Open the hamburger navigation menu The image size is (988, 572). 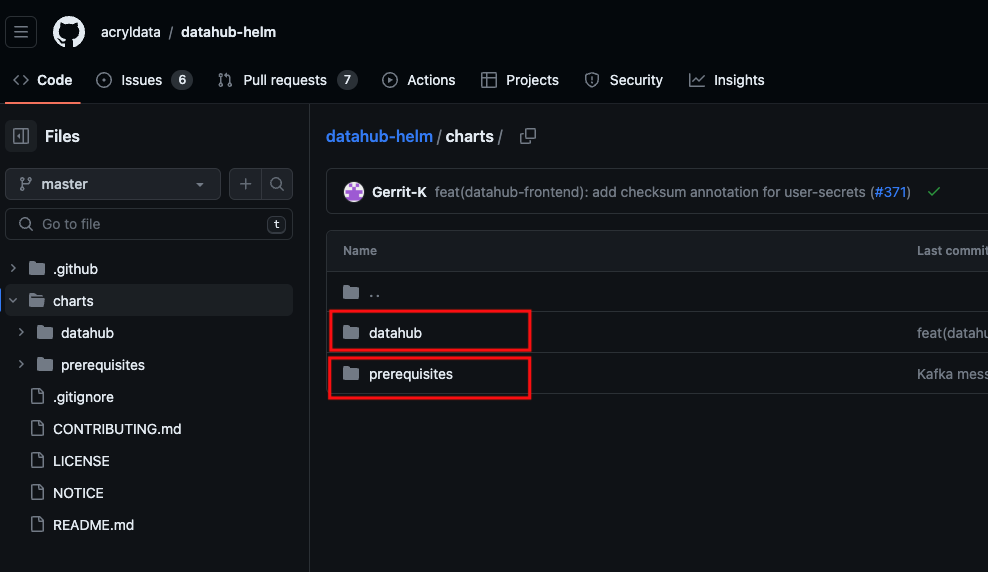(x=21, y=31)
